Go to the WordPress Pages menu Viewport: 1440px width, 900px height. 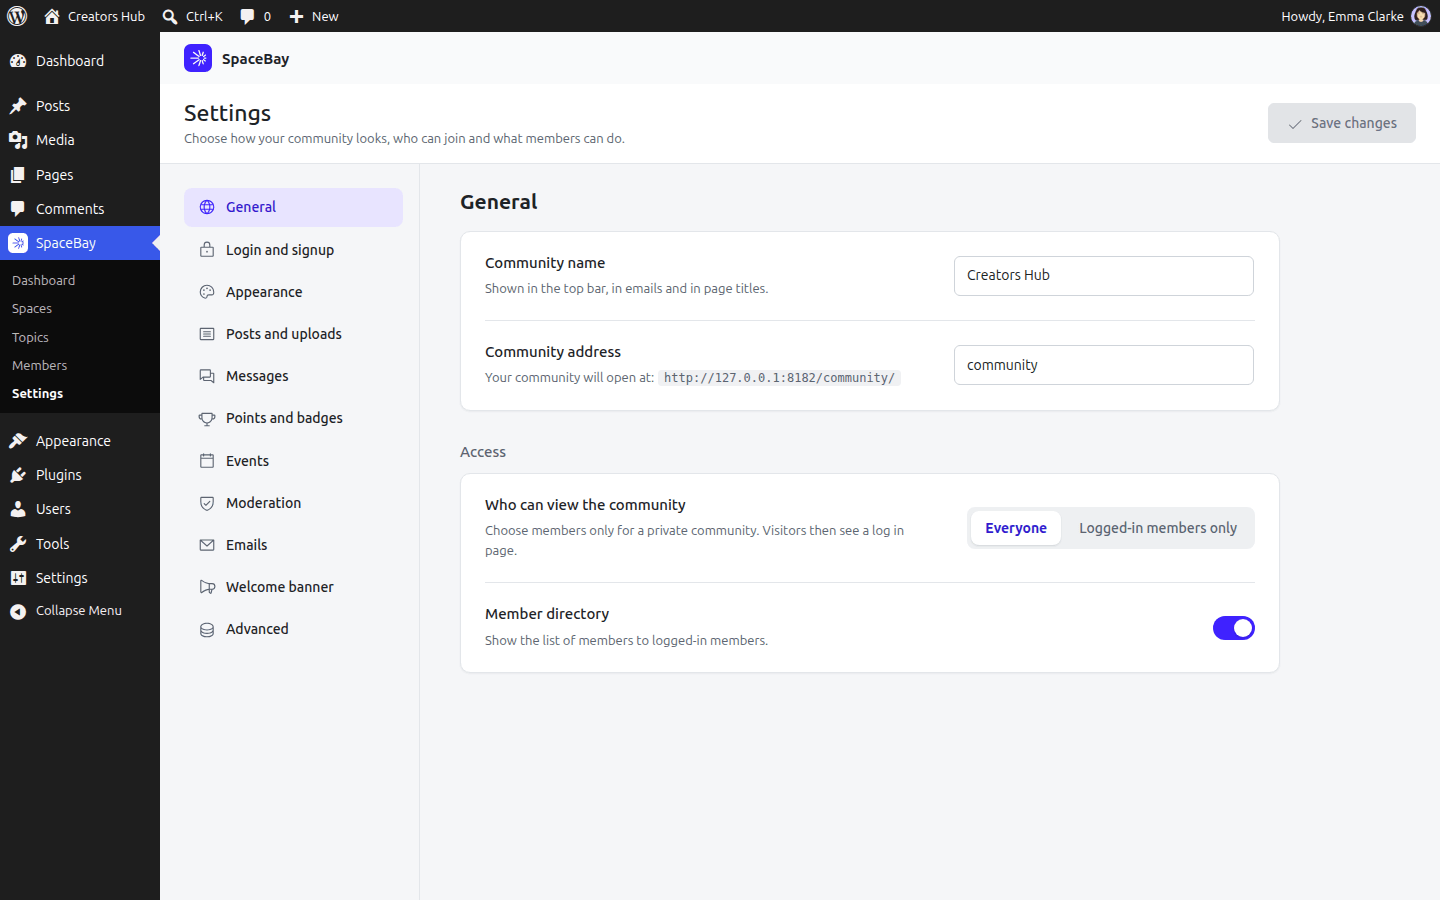pos(80,175)
